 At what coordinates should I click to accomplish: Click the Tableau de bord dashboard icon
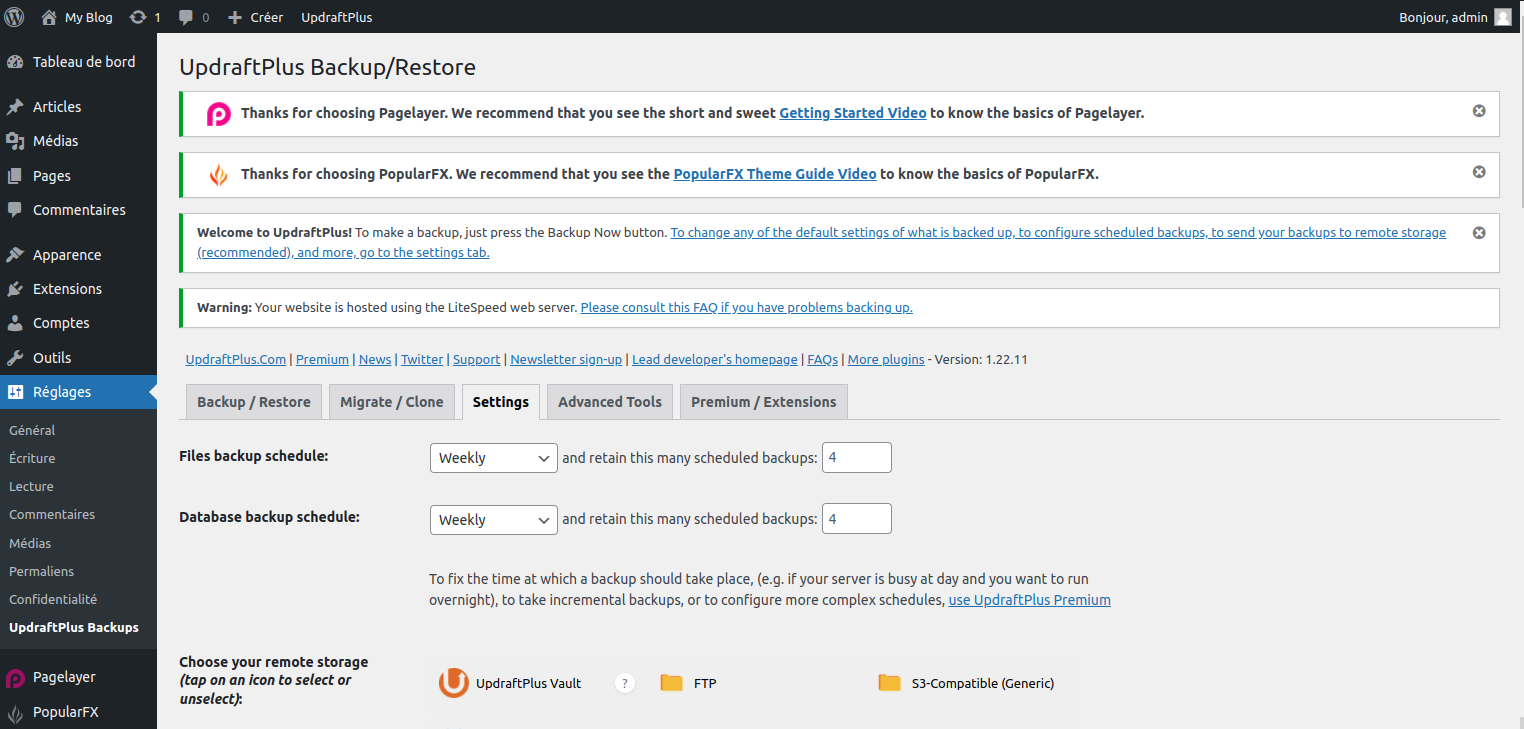click(x=15, y=61)
